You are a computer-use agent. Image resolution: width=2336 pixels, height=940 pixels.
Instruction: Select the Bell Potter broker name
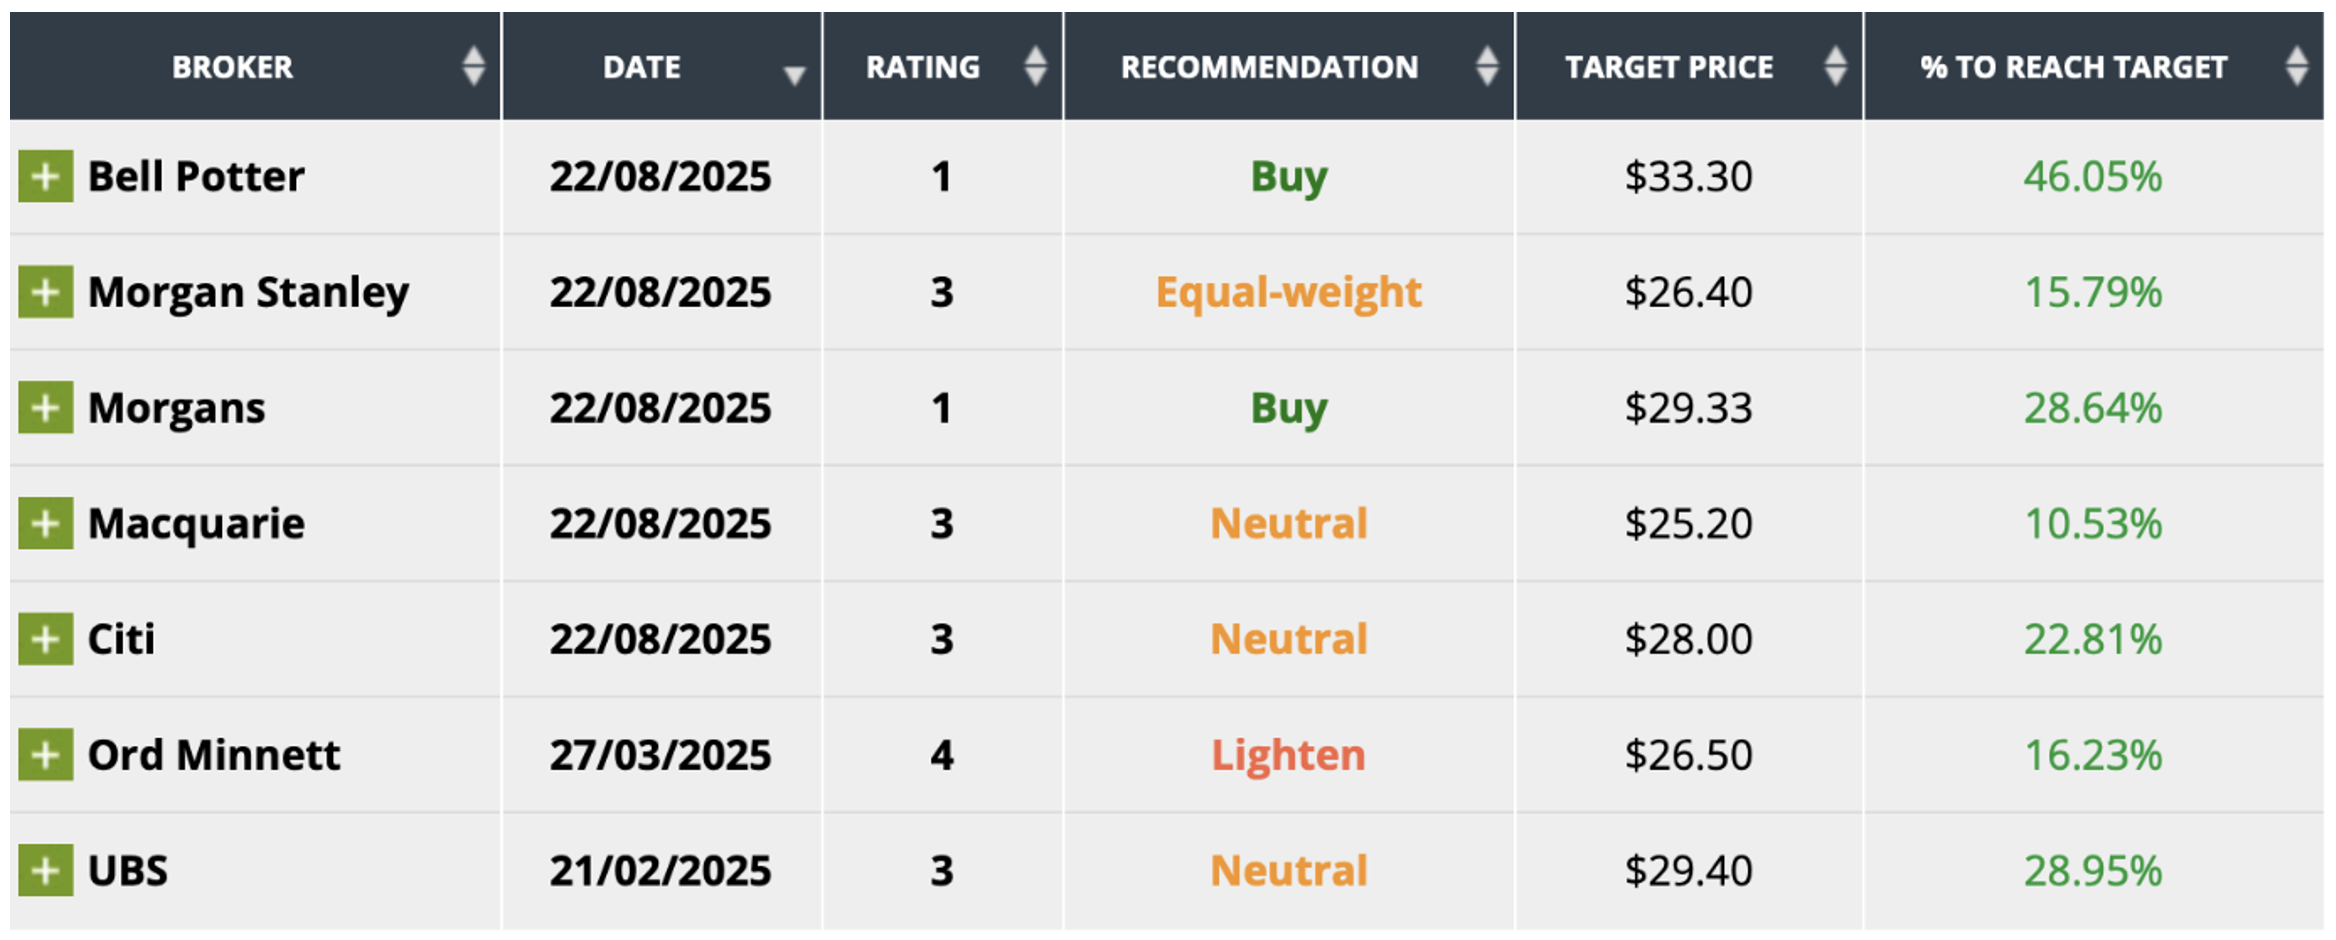tap(196, 177)
